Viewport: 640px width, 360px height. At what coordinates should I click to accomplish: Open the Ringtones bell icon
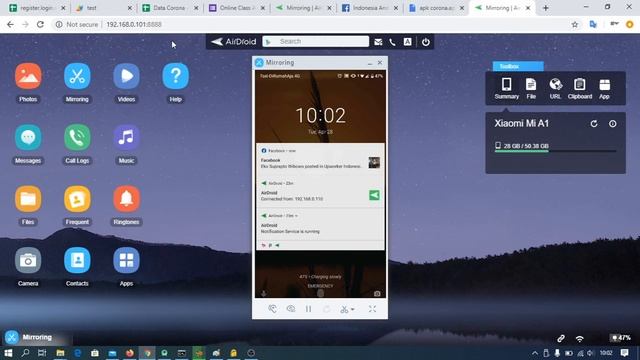[x=127, y=199]
